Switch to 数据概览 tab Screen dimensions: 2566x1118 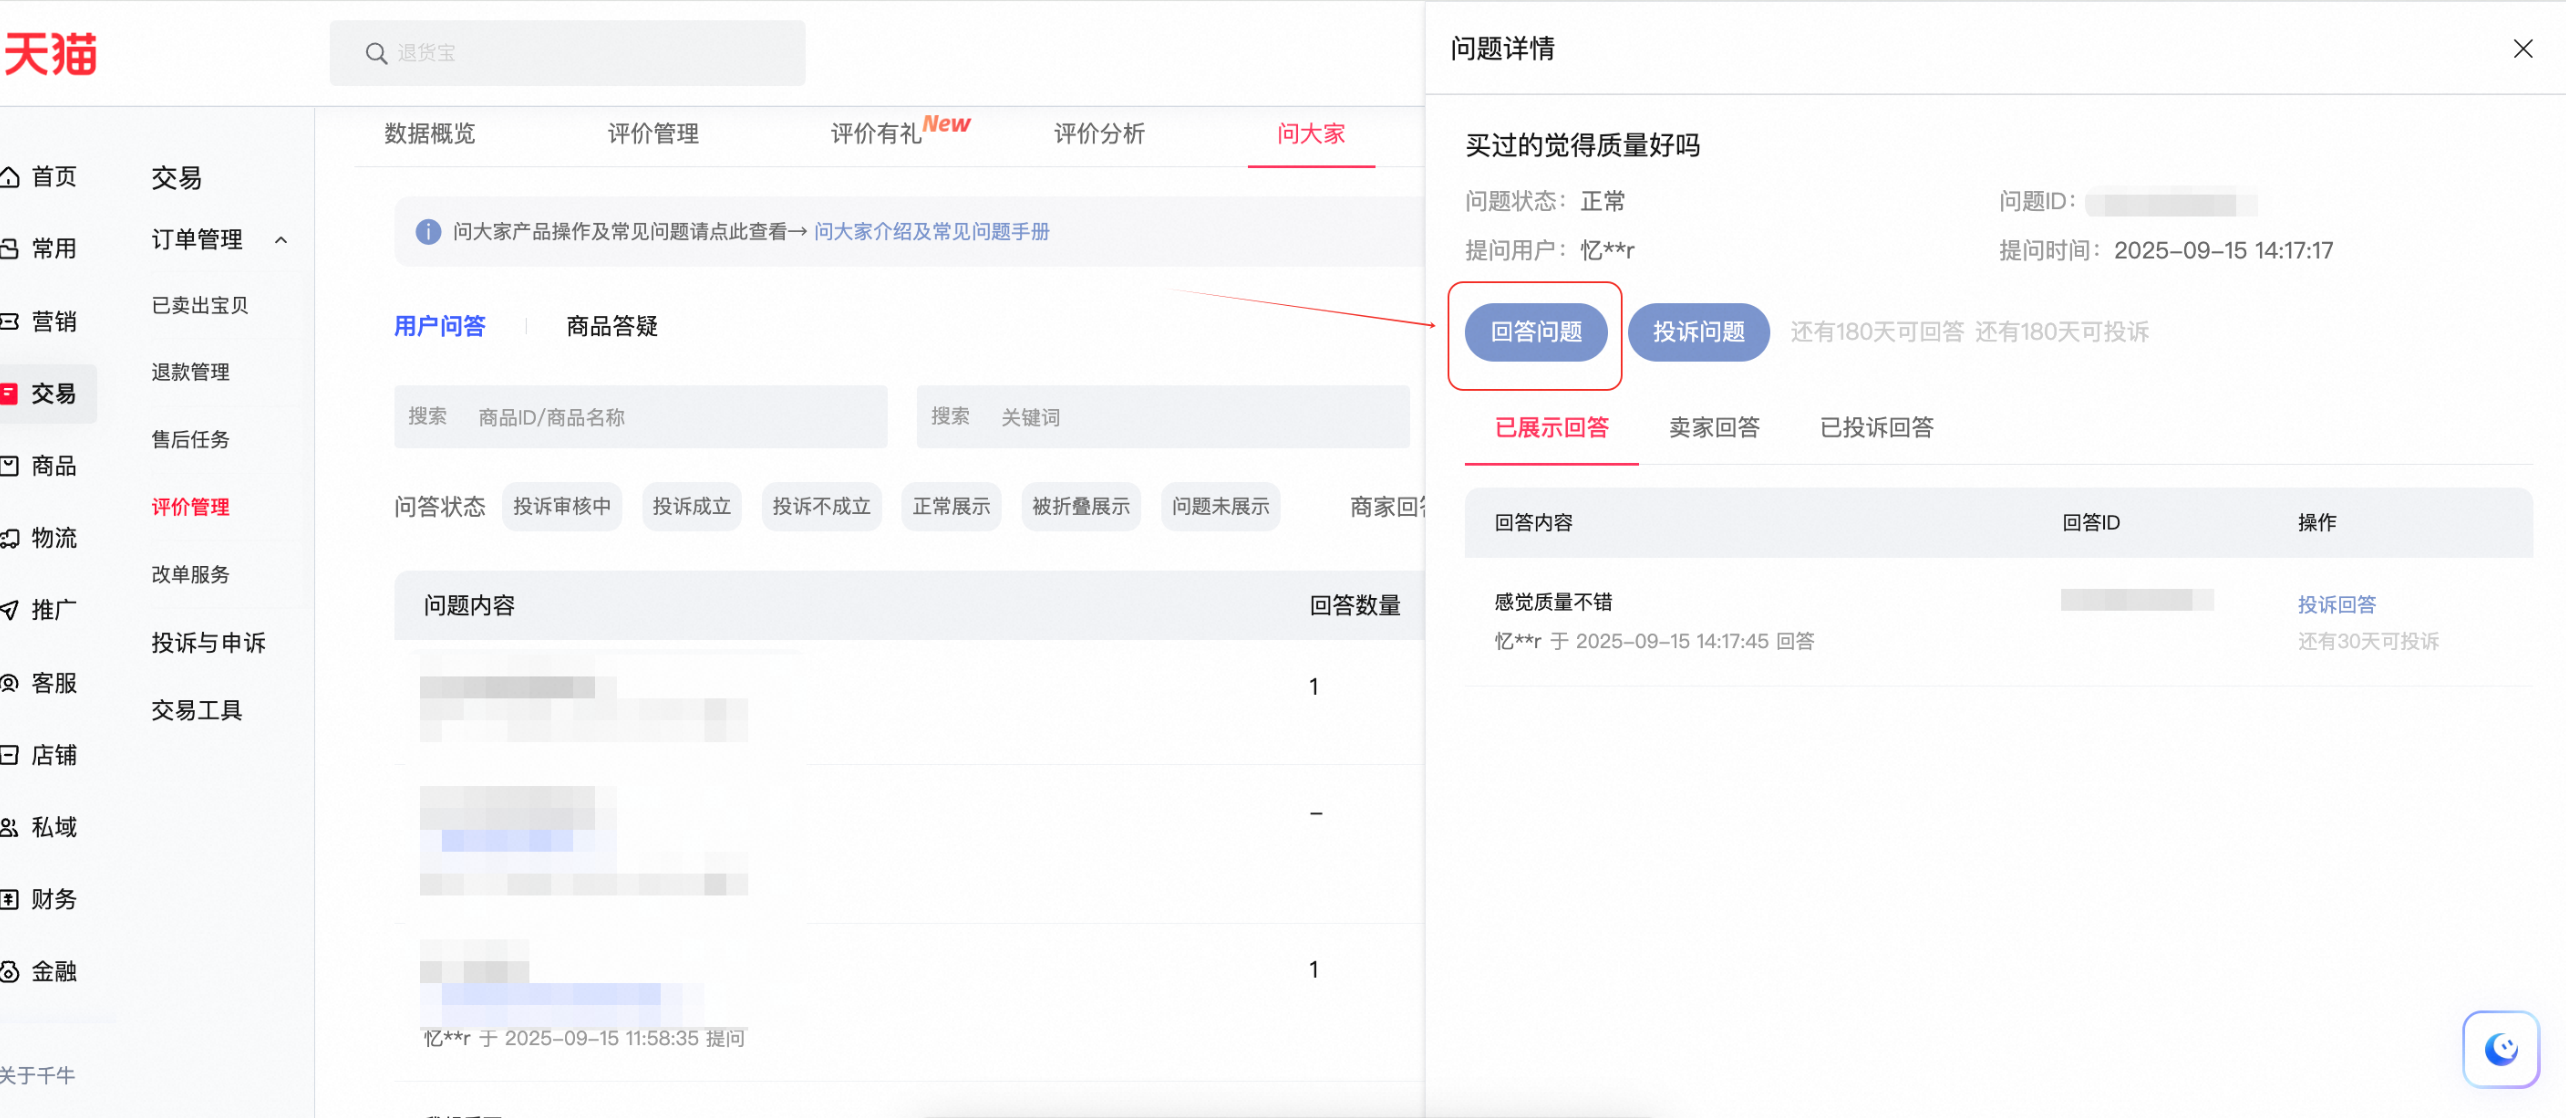click(x=430, y=134)
